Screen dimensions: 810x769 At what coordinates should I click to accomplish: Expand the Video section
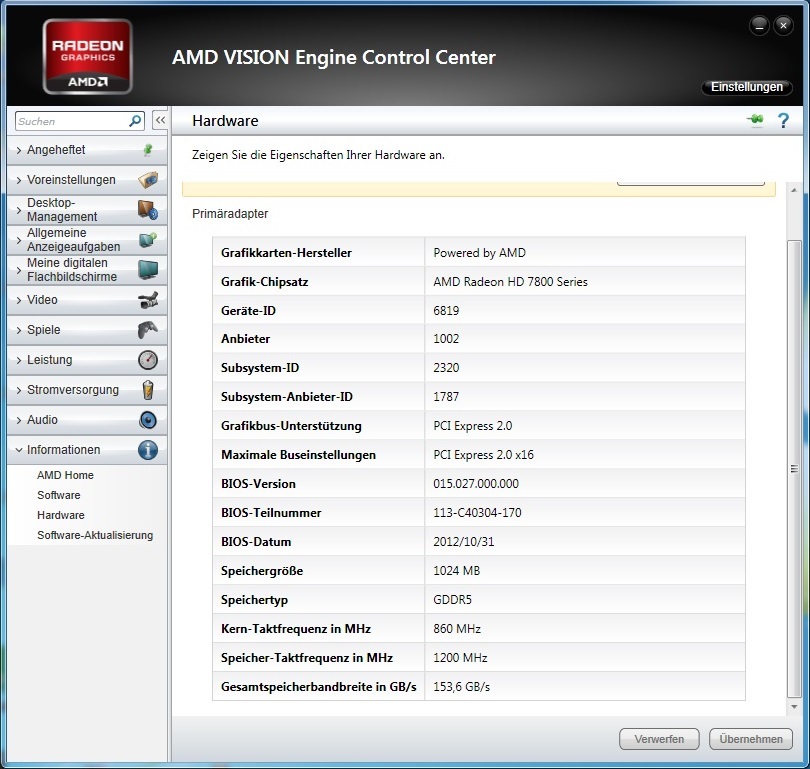click(87, 300)
